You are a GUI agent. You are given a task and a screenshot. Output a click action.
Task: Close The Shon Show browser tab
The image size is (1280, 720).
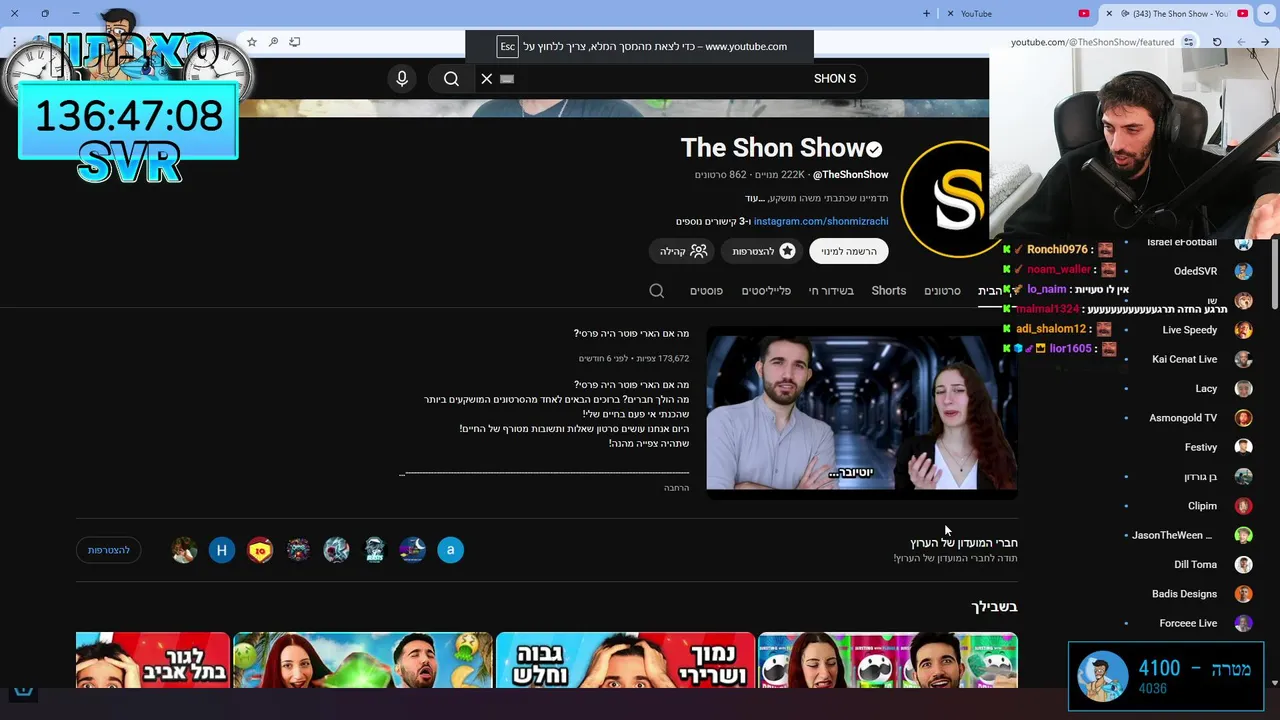pos(1109,13)
